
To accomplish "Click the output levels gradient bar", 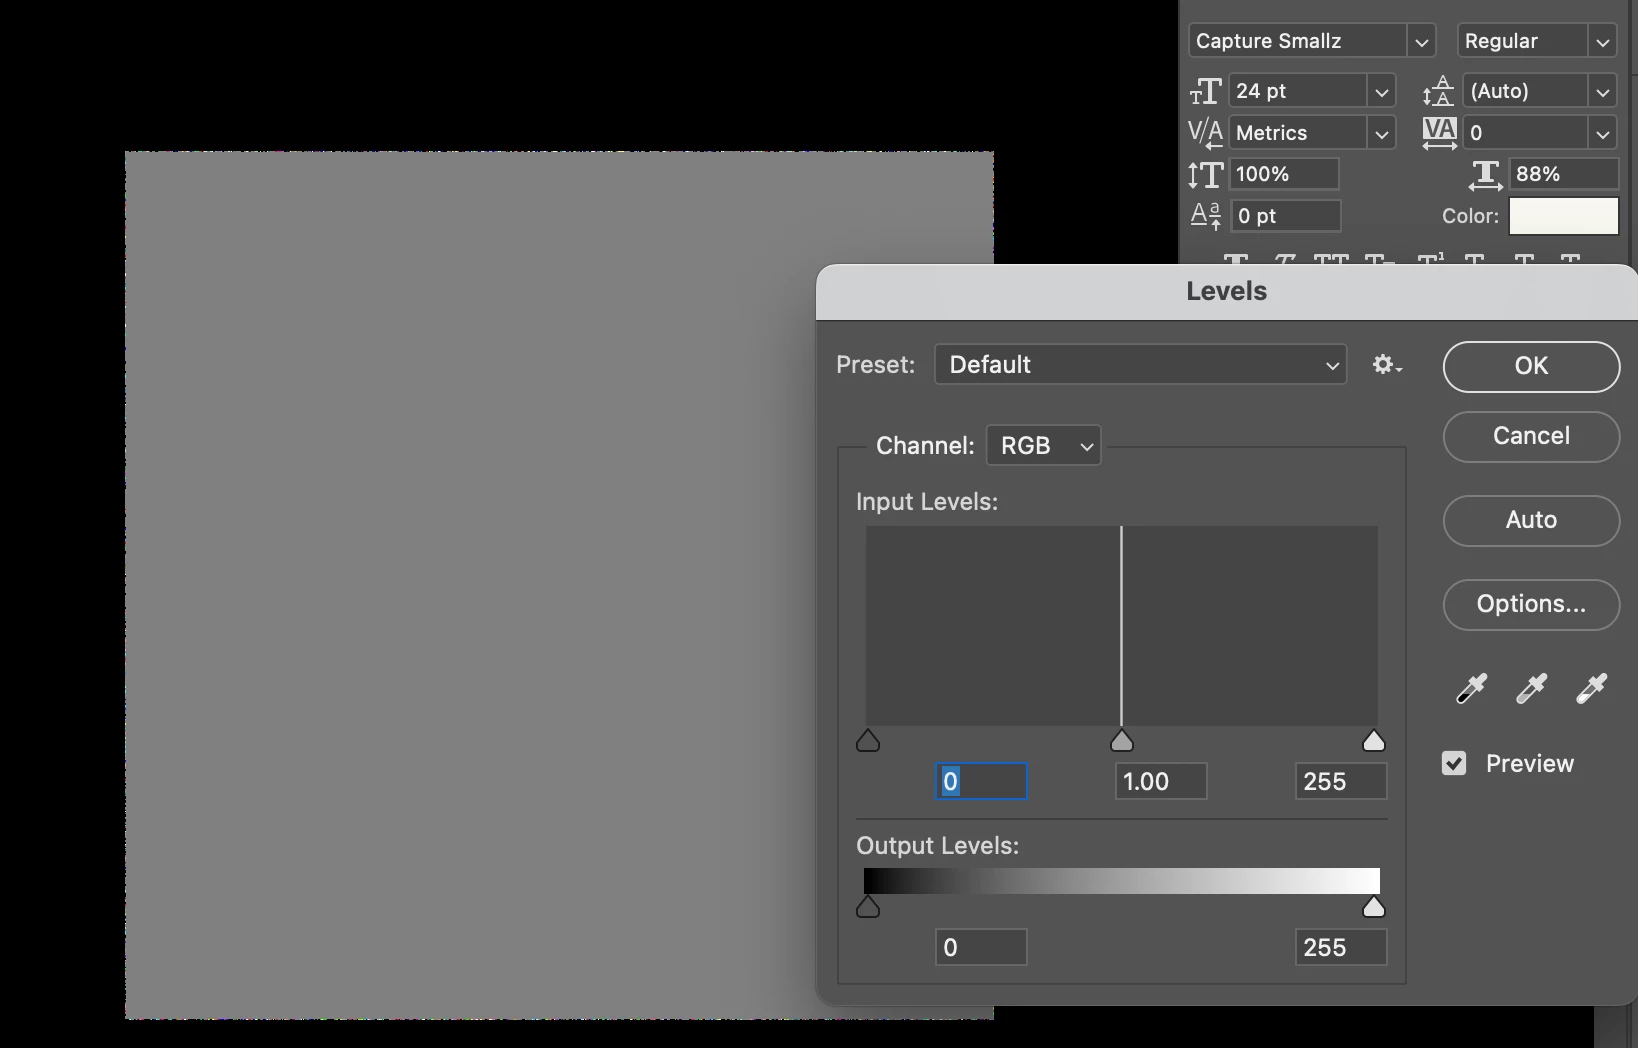I will click(1121, 881).
